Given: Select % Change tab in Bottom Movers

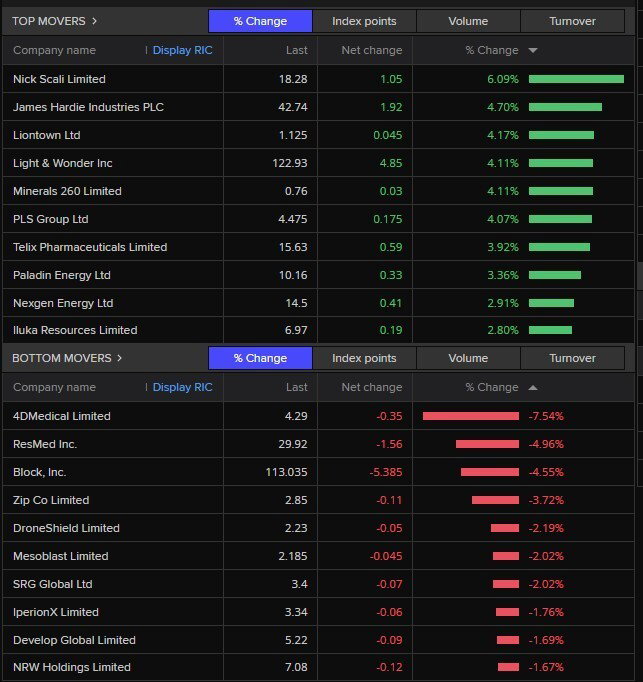Looking at the screenshot, I should pyautogui.click(x=260, y=358).
